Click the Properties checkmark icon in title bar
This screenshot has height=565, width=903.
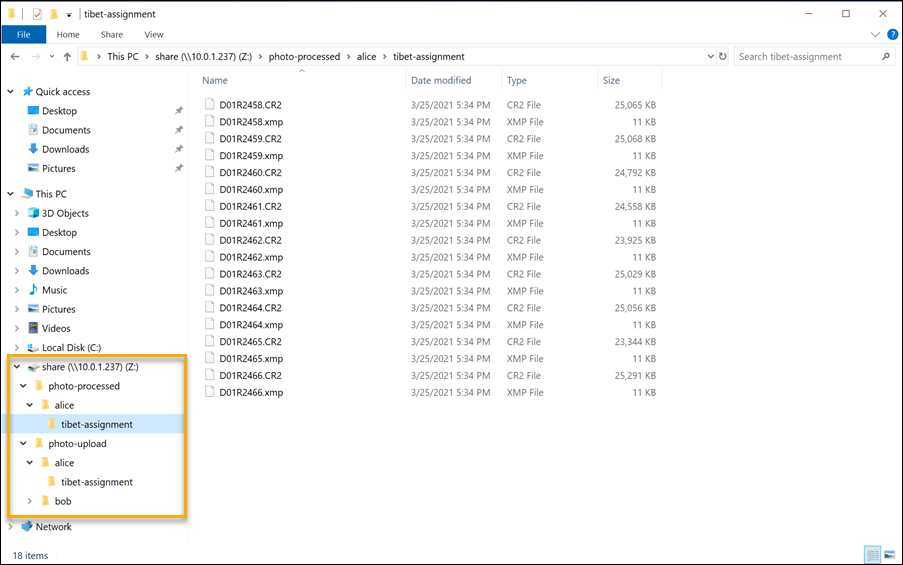point(37,14)
